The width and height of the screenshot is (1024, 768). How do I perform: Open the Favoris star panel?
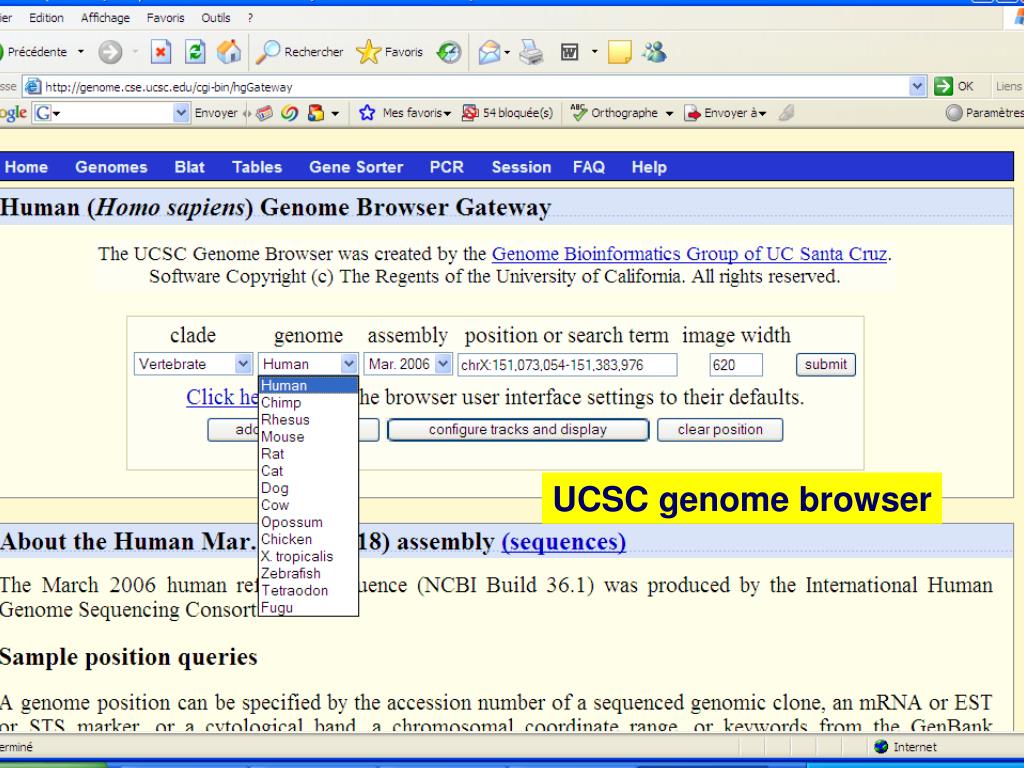[390, 52]
